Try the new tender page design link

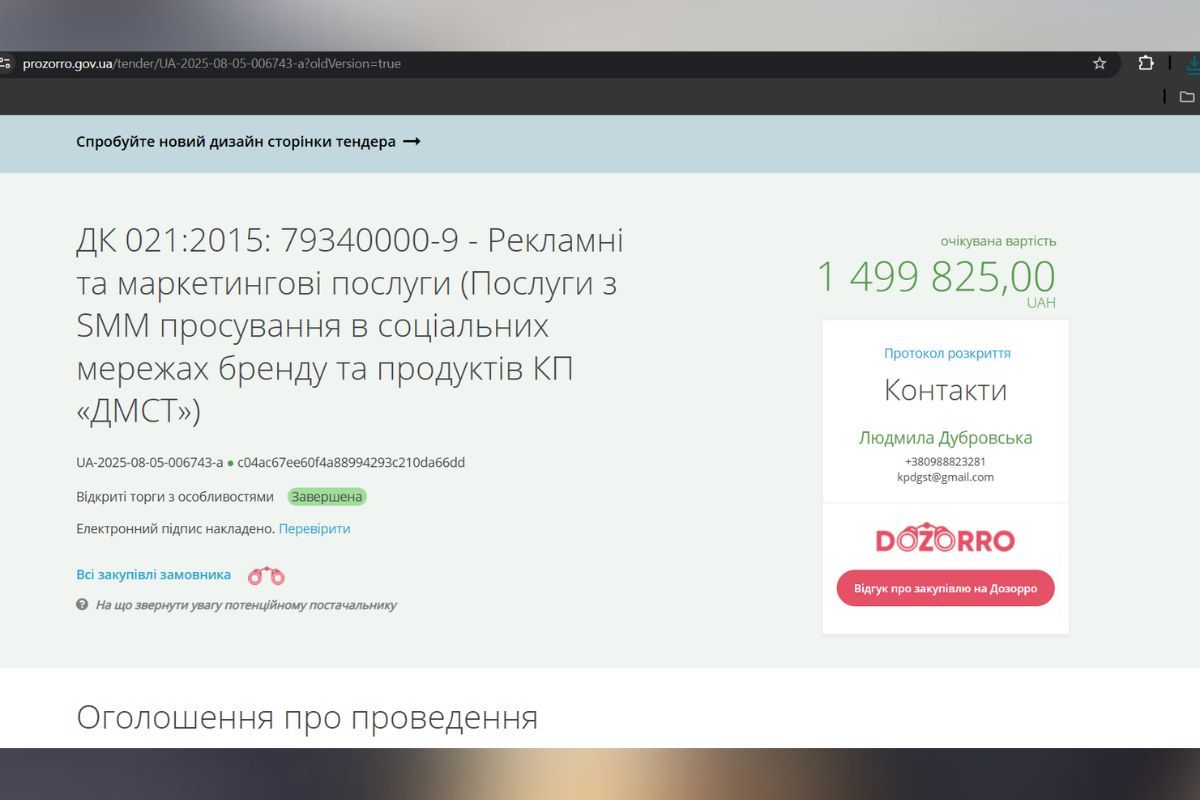point(235,142)
